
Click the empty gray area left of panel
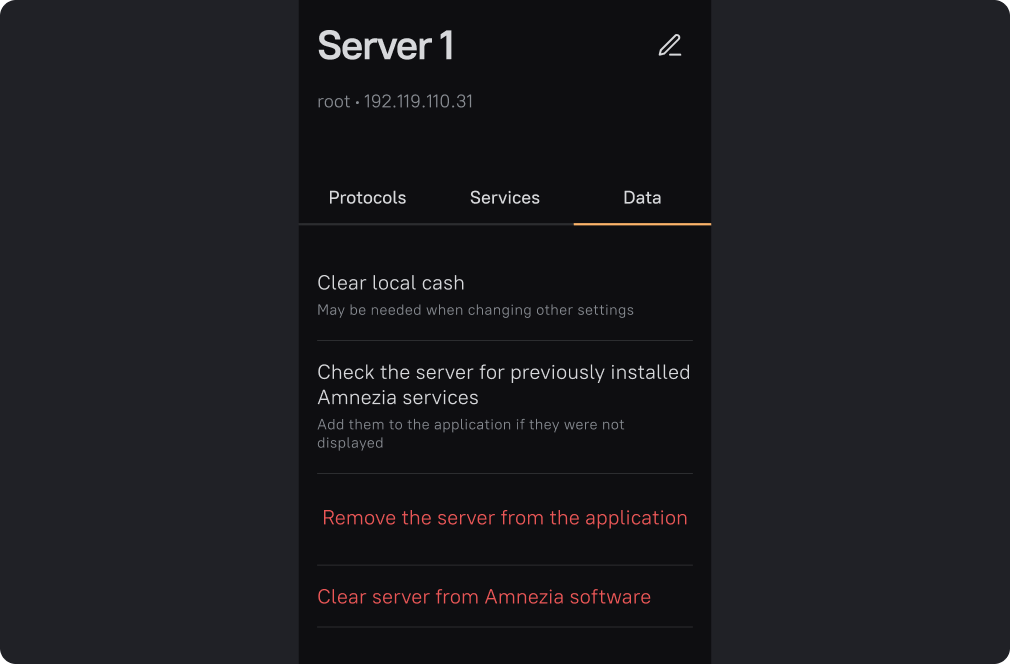pyautogui.click(x=150, y=332)
